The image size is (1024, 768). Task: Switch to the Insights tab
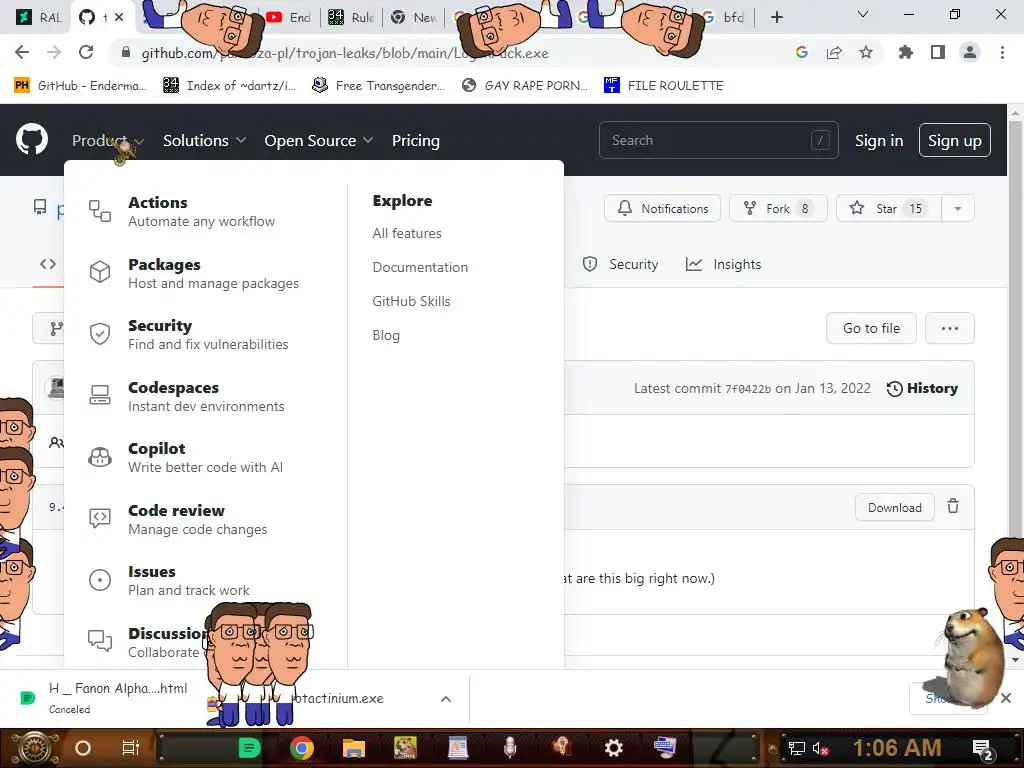coord(724,264)
